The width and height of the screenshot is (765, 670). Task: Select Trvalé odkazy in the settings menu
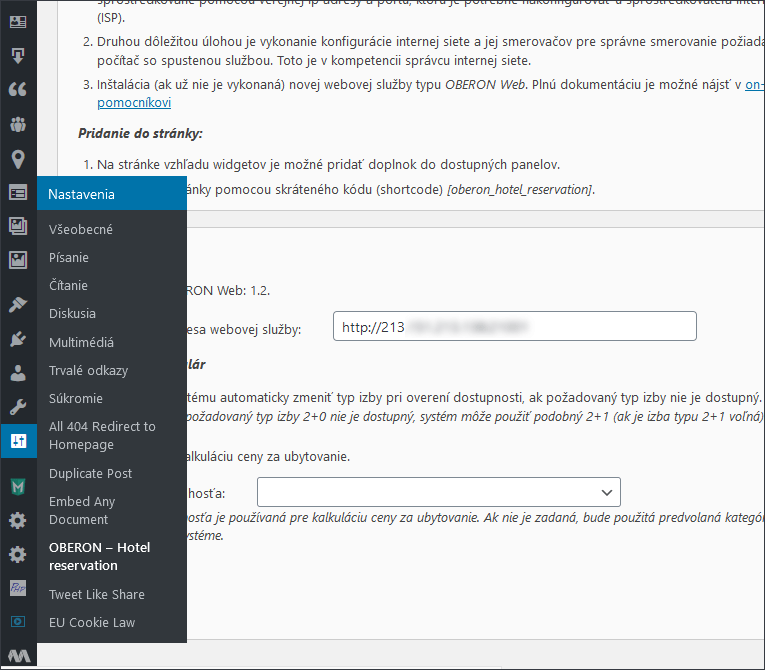tap(88, 370)
